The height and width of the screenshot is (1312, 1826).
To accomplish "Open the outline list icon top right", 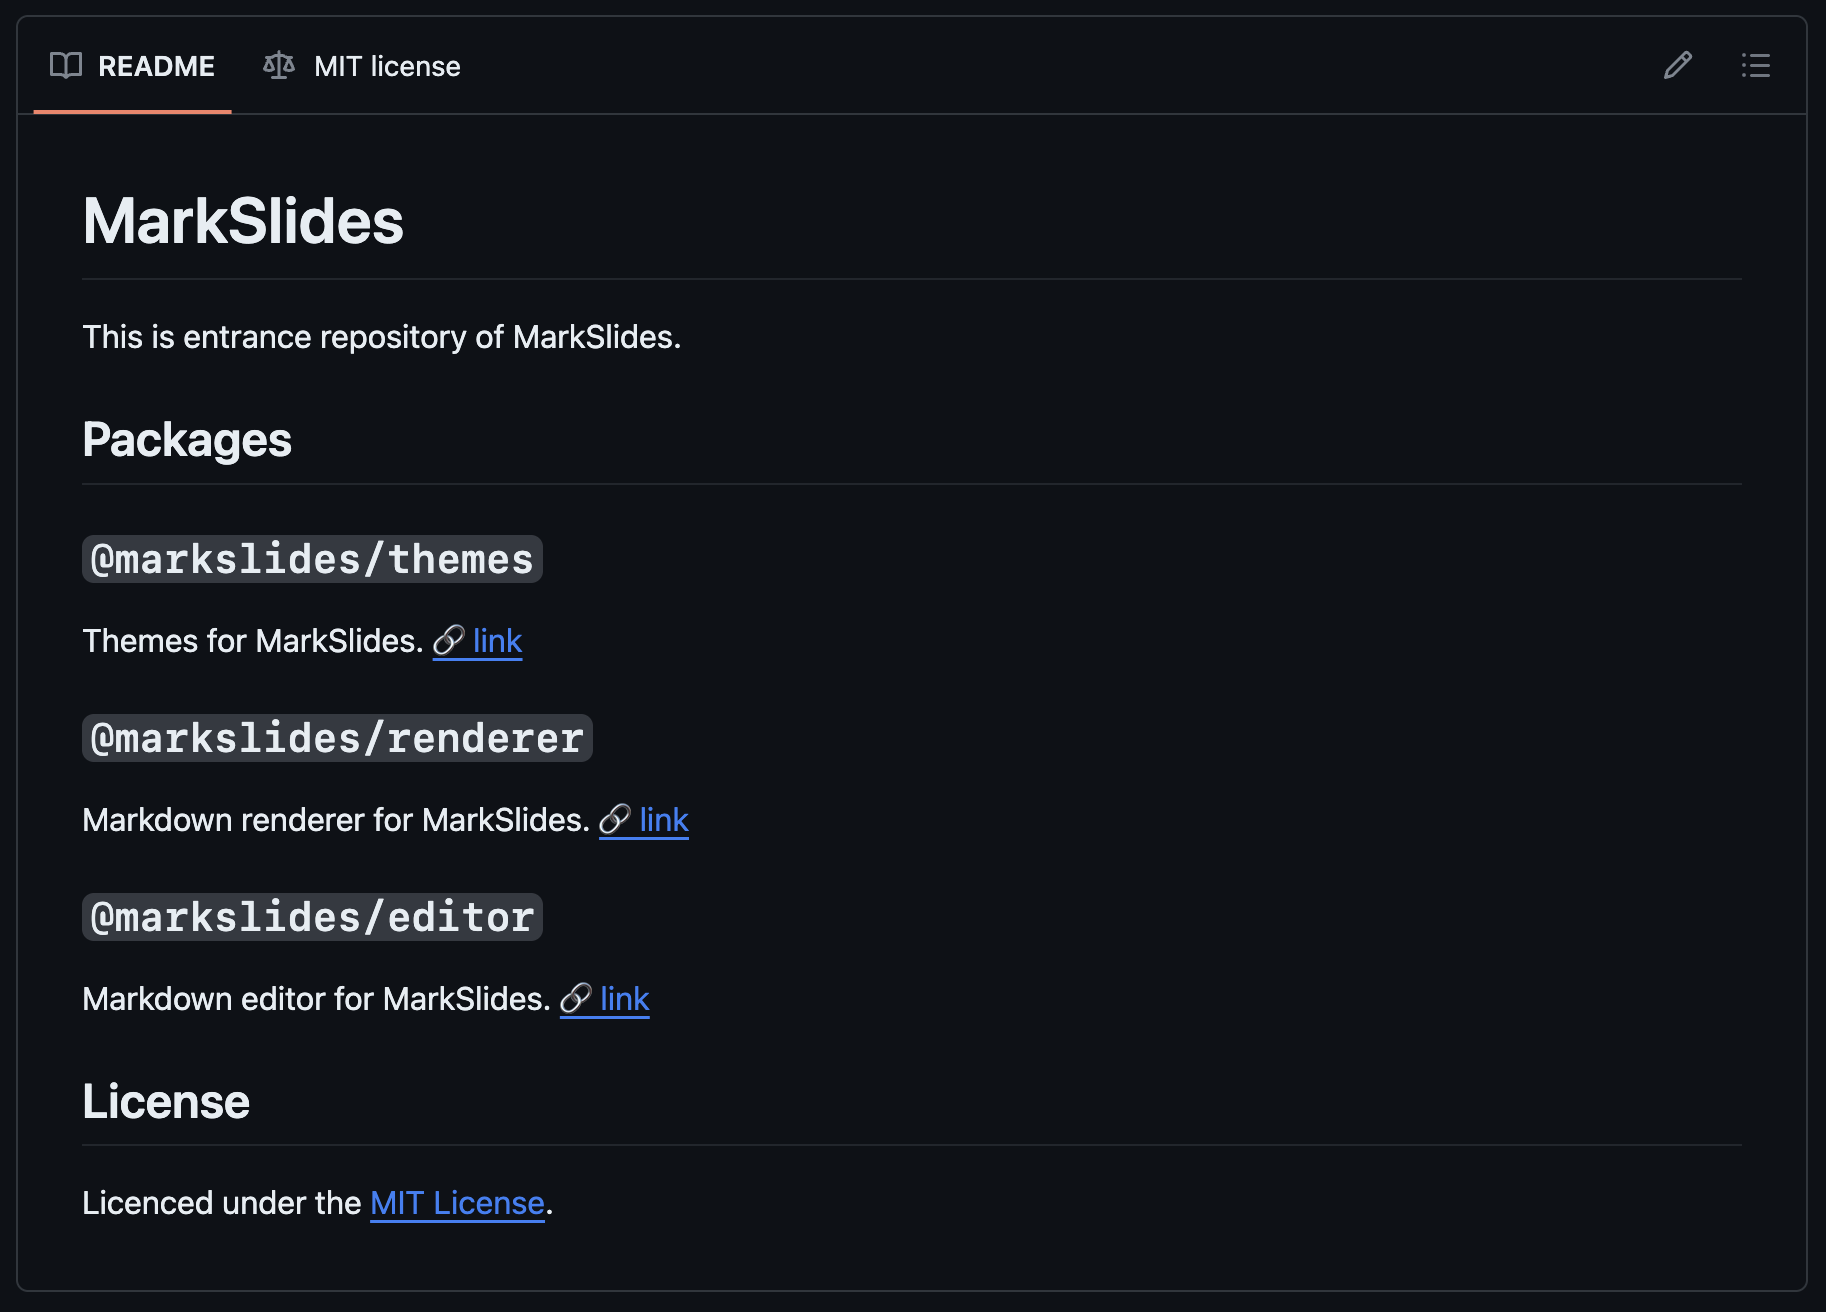I will (1756, 66).
